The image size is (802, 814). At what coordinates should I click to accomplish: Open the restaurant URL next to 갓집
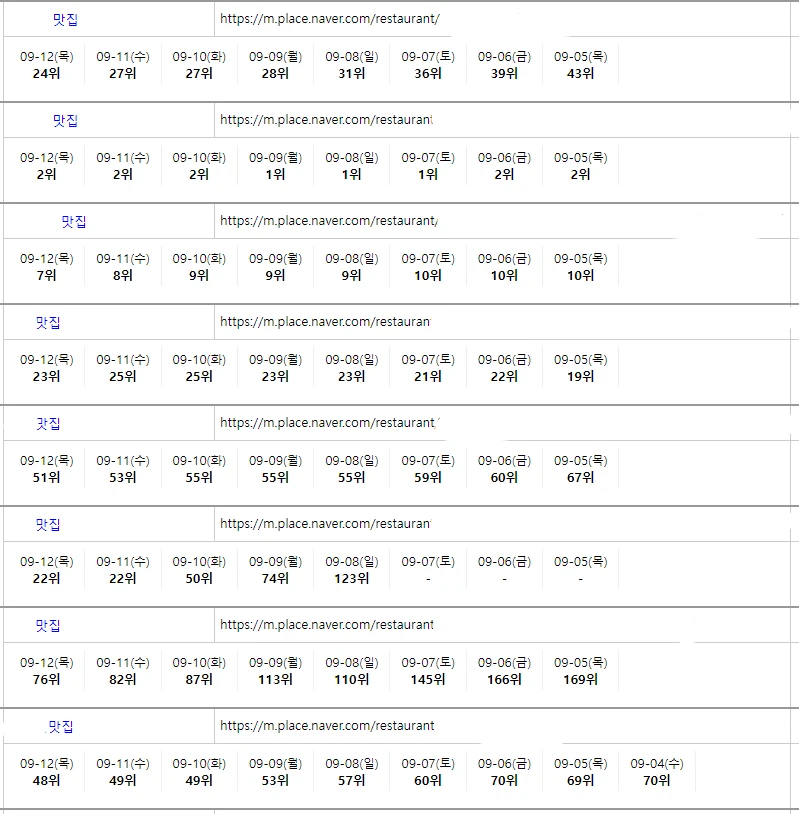(x=328, y=423)
